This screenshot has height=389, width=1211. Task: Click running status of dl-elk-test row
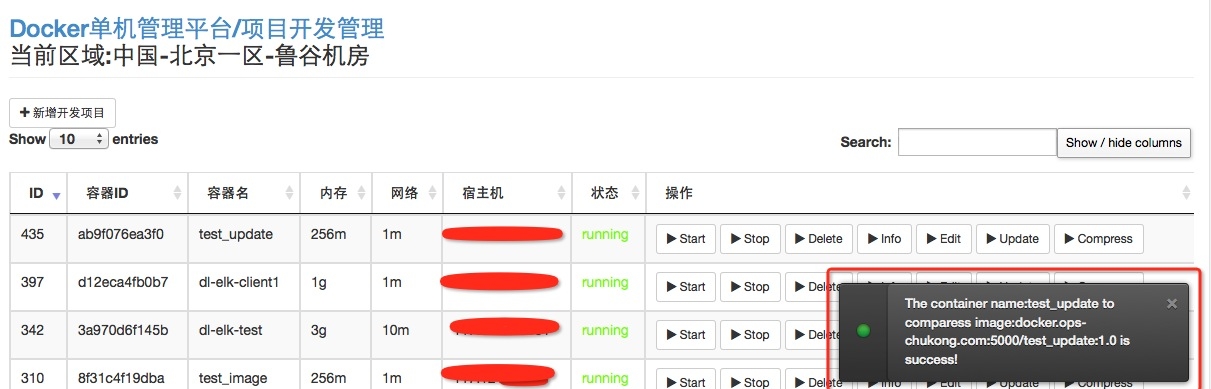click(605, 331)
